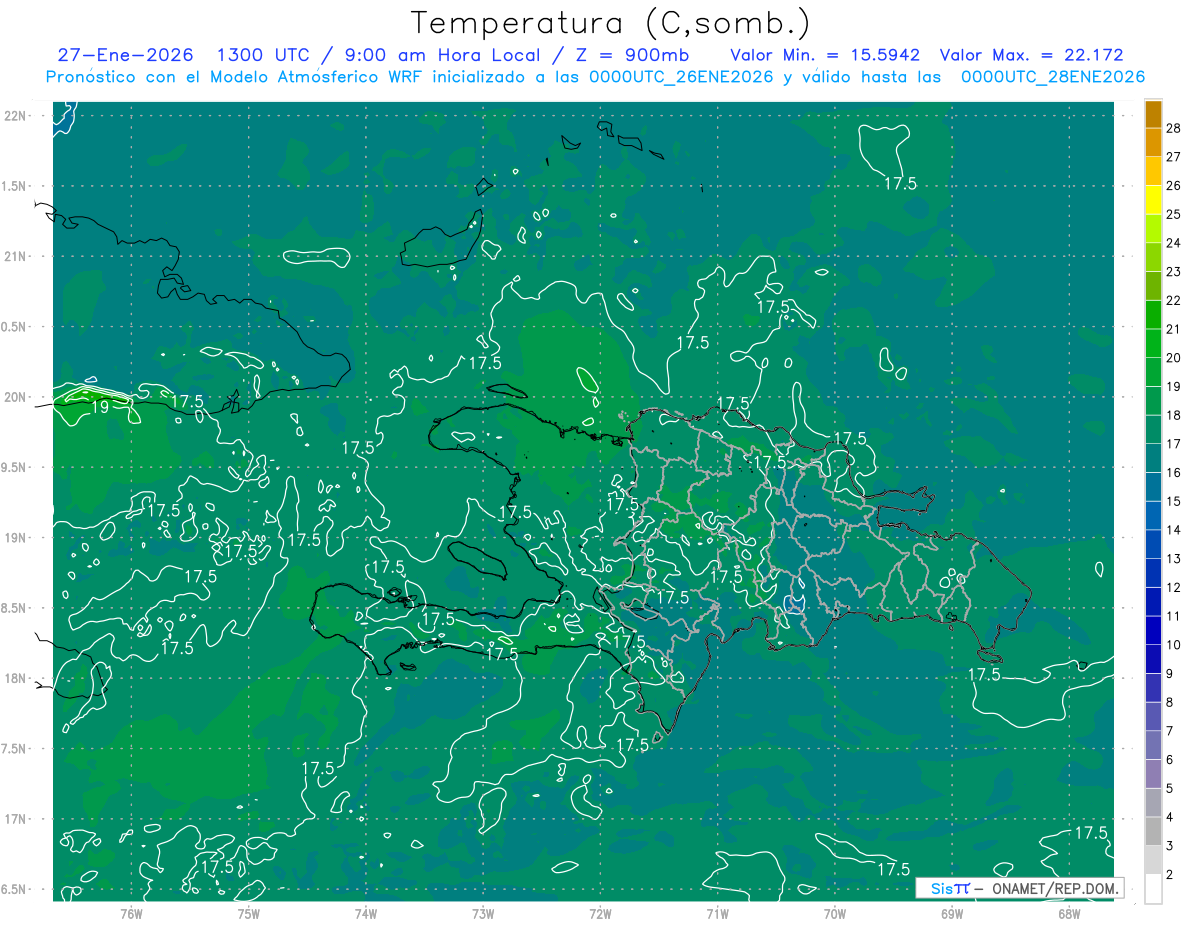Click the '1300 UTC' time text
The width and height of the screenshot is (1200, 927).
pos(265,55)
